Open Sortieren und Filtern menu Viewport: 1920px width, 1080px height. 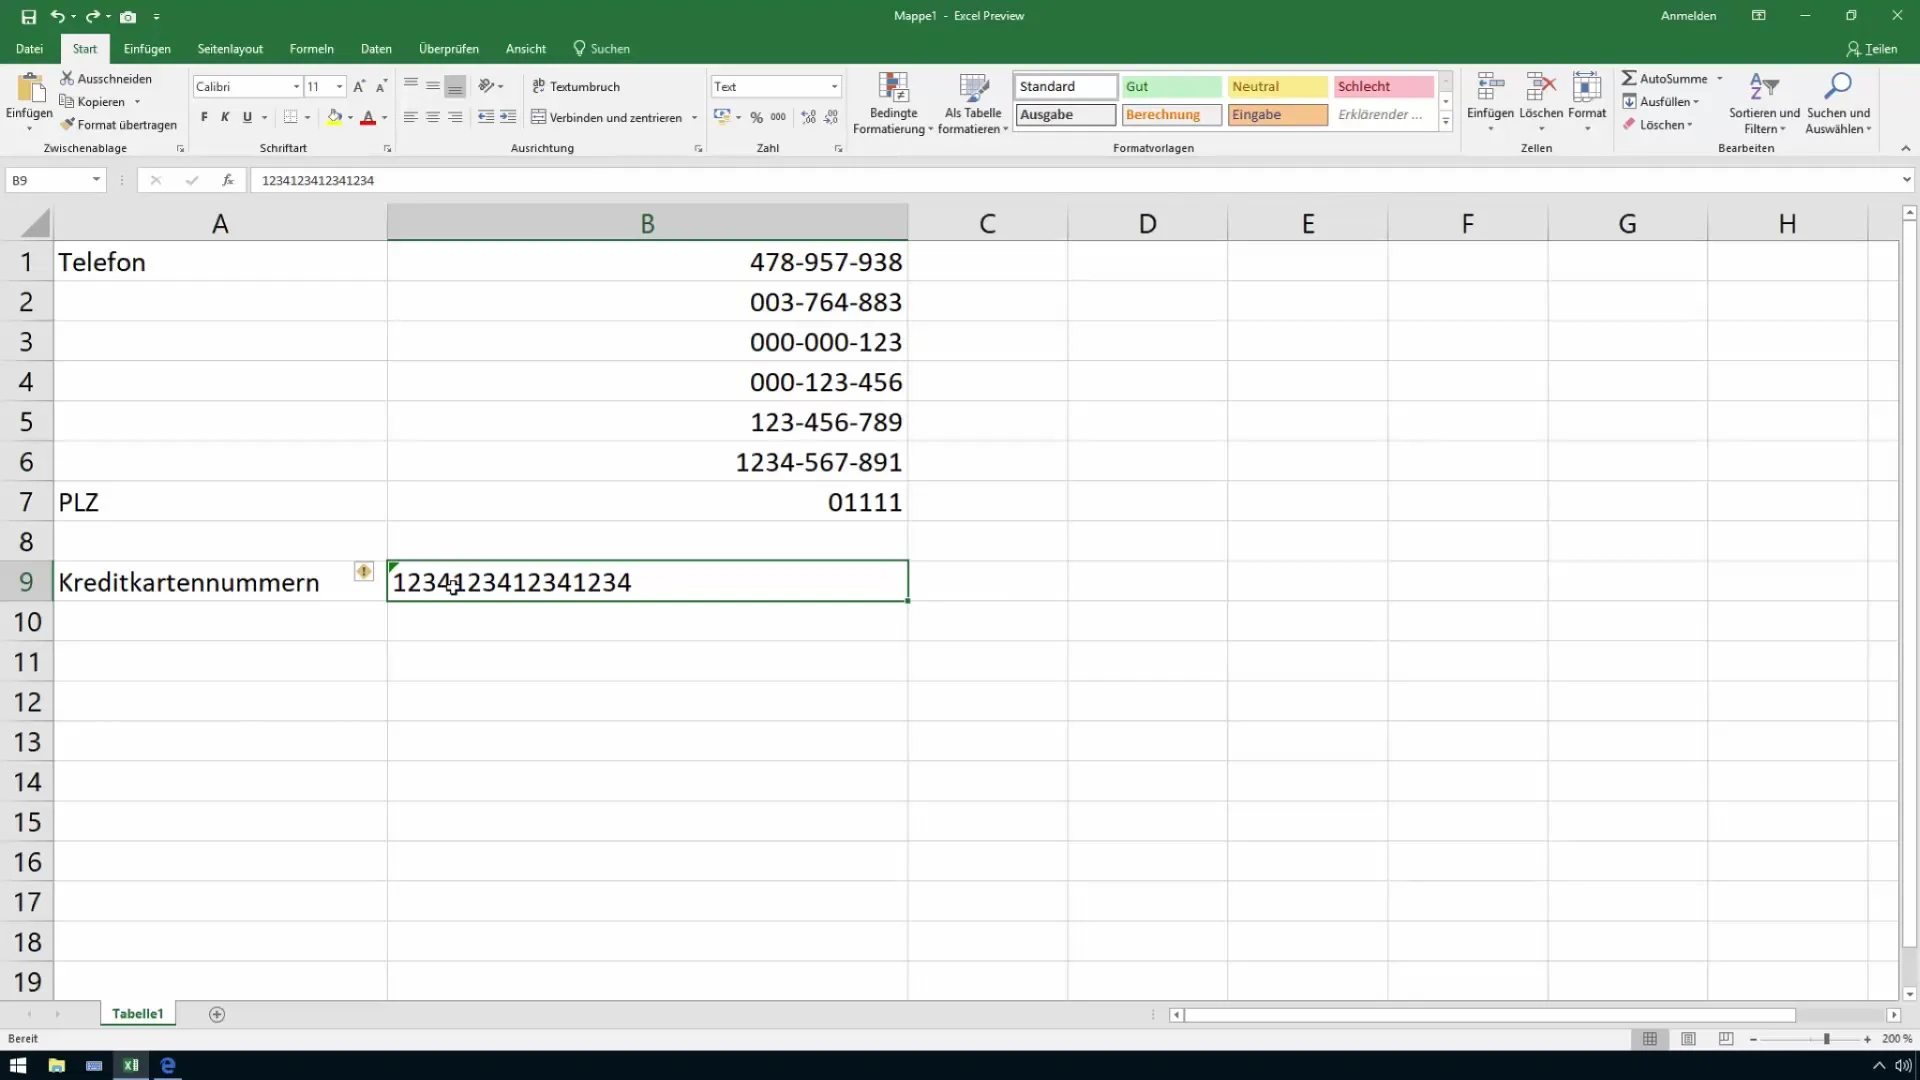(x=1764, y=104)
